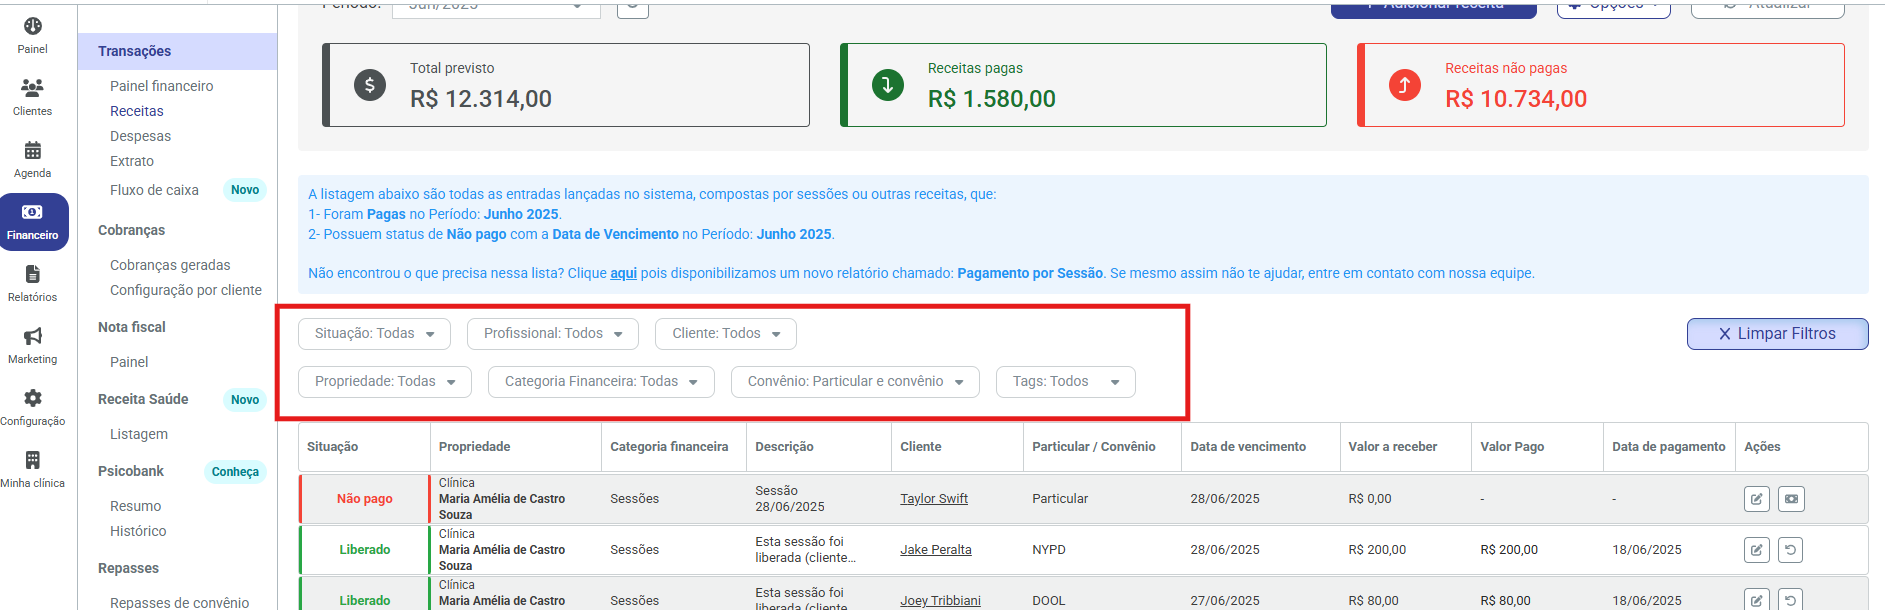This screenshot has height=610, width=1885.
Task: Open the Repasses section heading
Action: [x=128, y=568]
